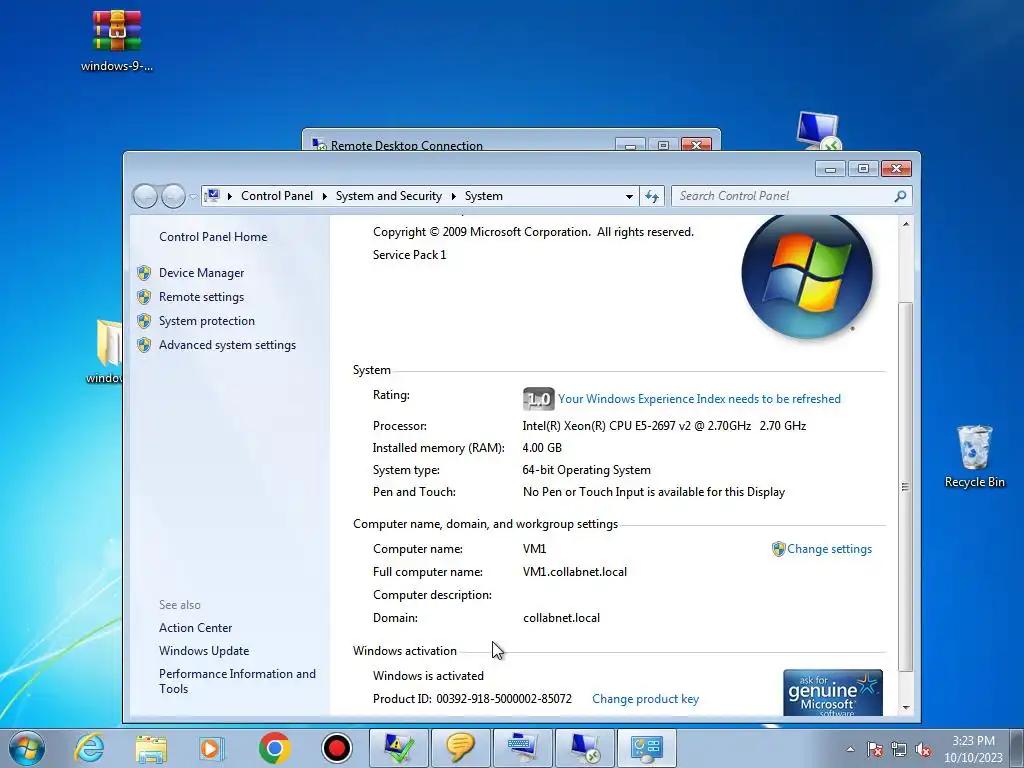1024x768 pixels.
Task: Launch Internet Explorer from taskbar
Action: click(x=89, y=748)
